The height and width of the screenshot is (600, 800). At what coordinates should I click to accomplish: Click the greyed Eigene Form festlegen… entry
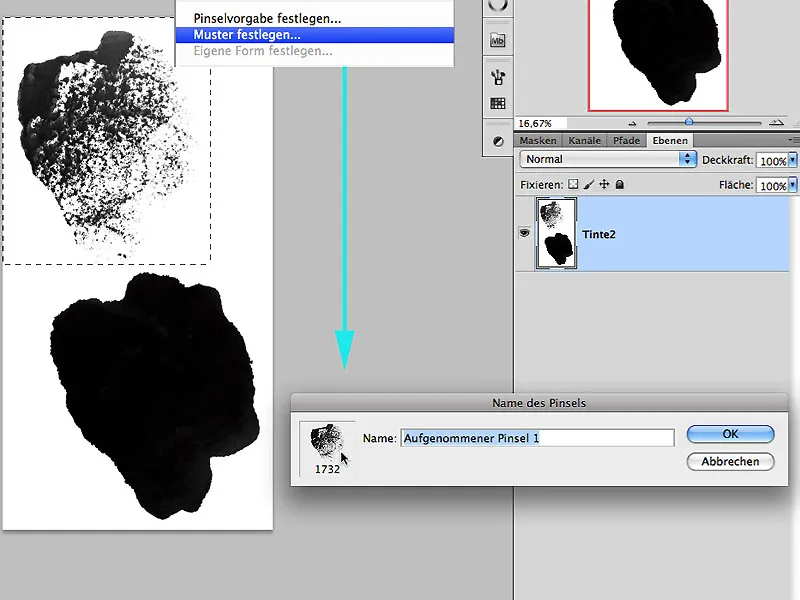coord(263,51)
